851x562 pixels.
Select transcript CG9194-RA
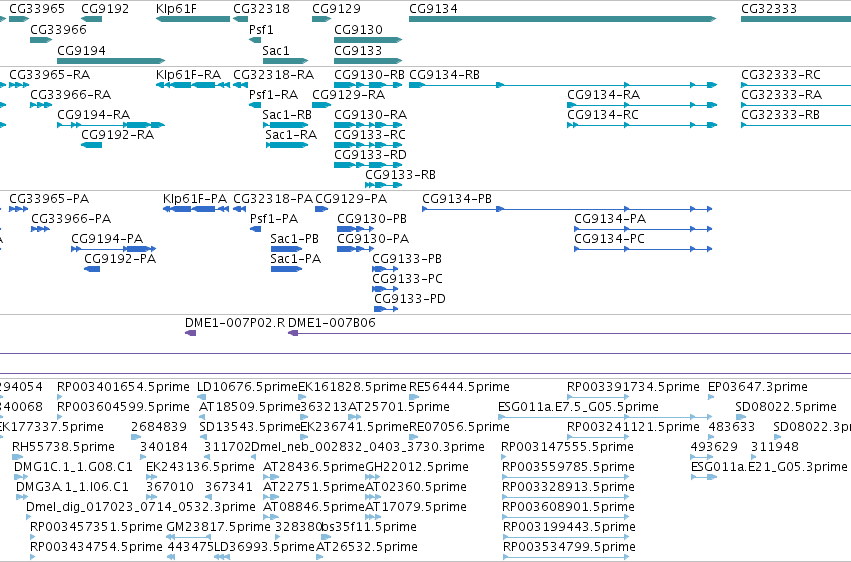[111, 125]
